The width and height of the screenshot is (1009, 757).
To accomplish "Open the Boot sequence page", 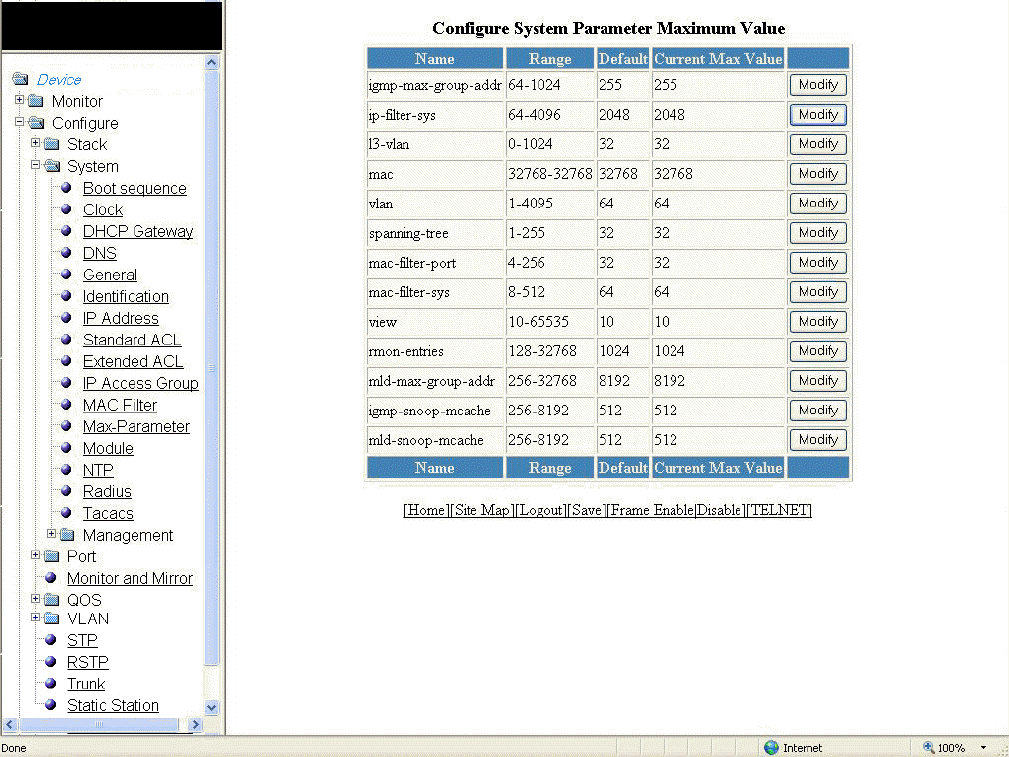I will tap(134, 188).
